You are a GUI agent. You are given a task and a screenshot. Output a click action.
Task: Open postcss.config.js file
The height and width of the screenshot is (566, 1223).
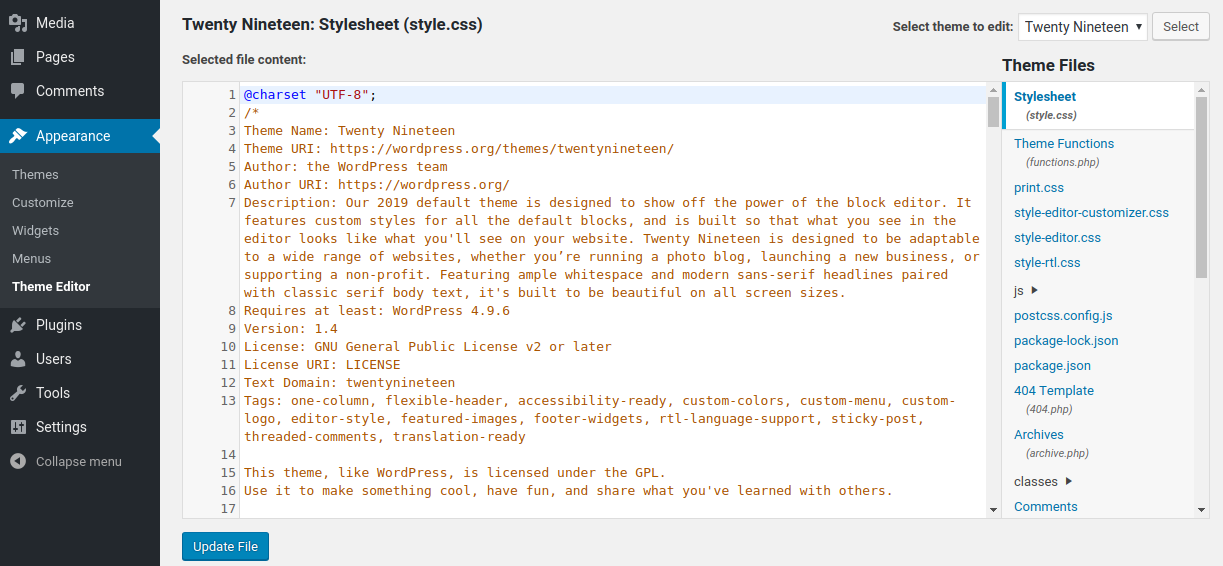coord(1063,315)
